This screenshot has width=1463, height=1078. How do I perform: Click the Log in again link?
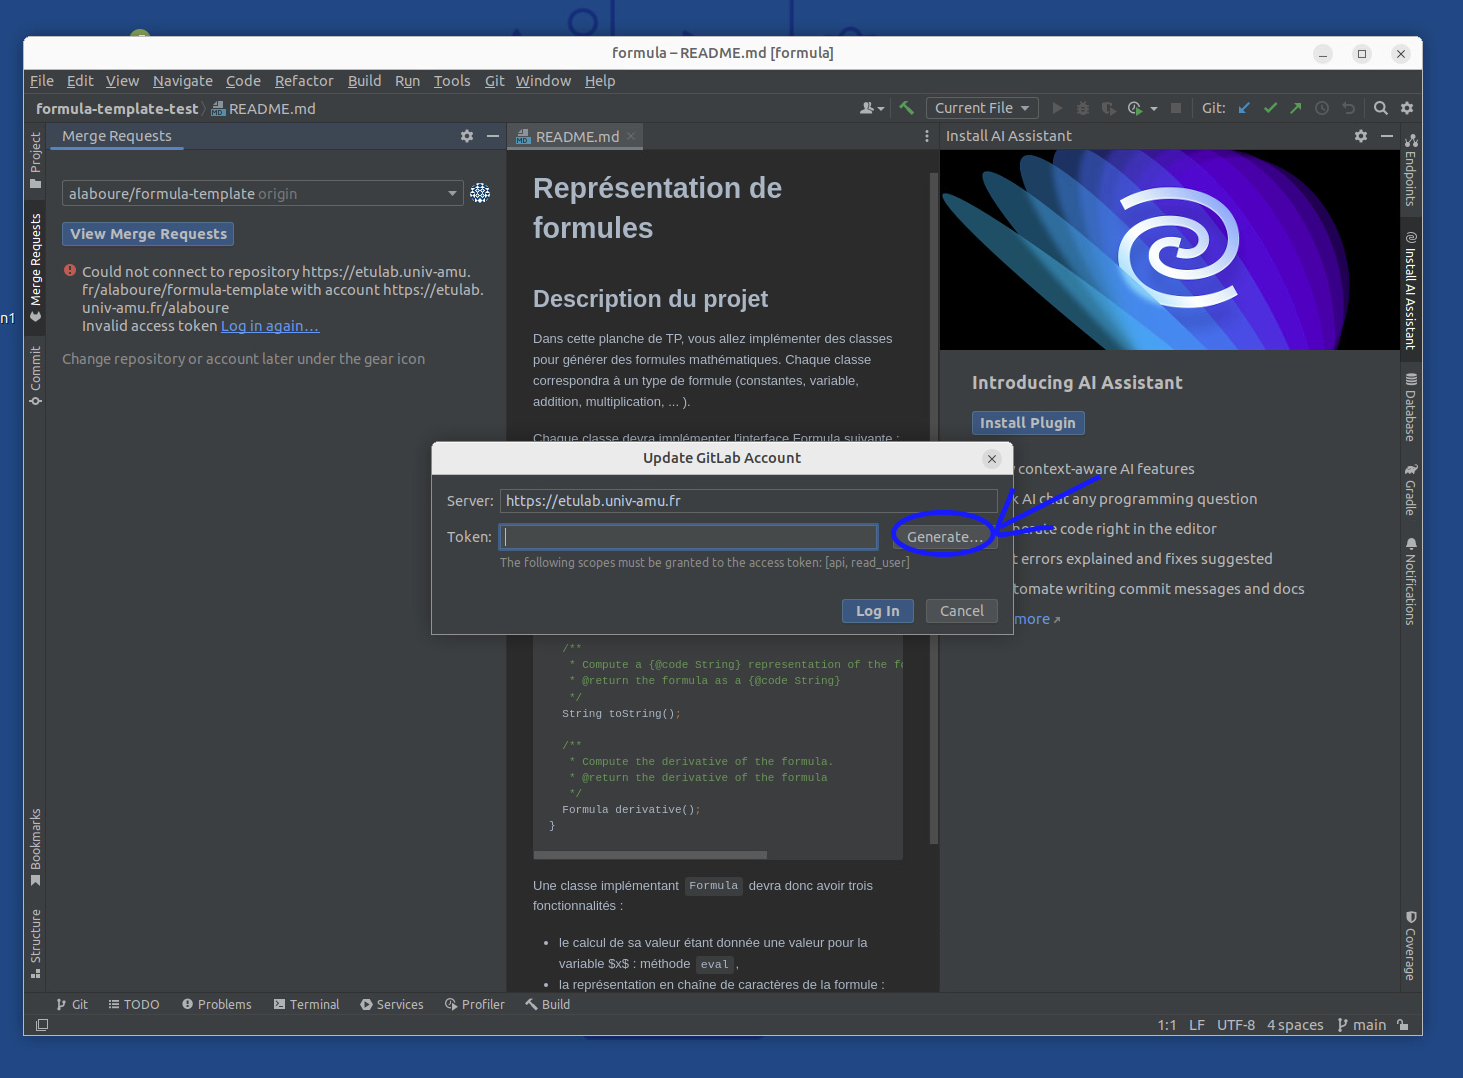(270, 326)
